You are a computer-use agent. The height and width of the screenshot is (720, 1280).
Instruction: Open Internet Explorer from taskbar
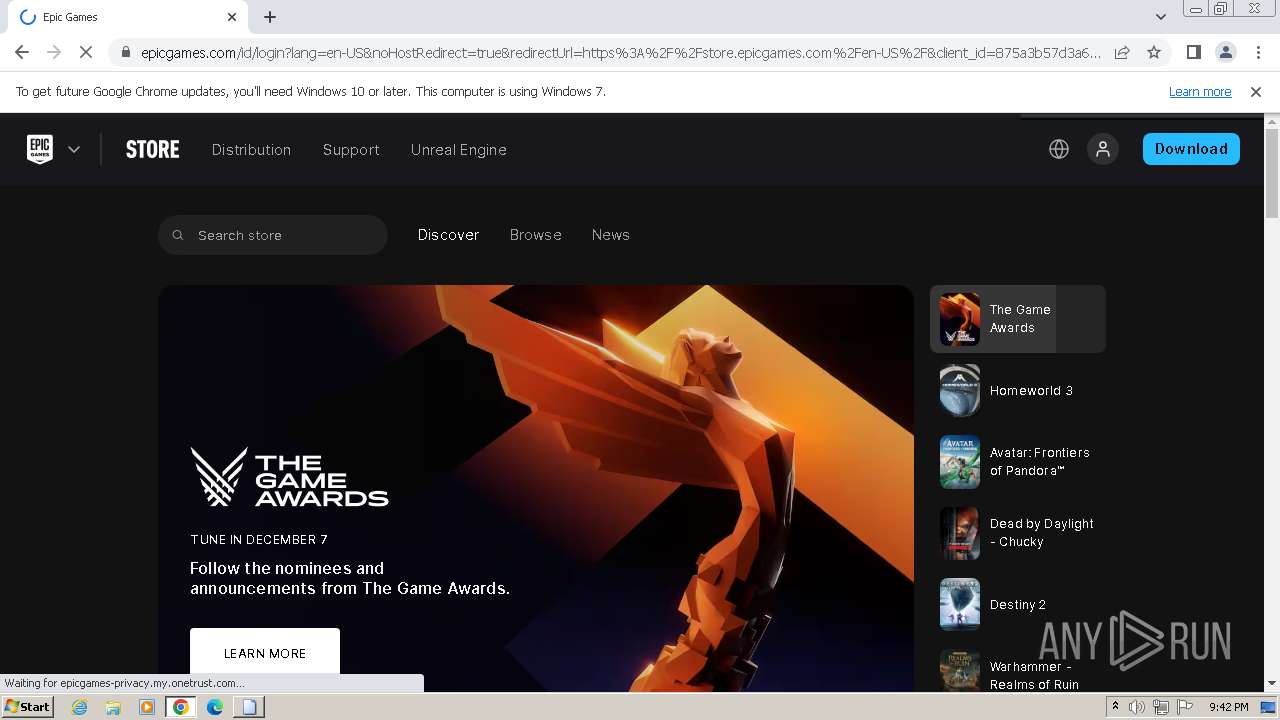tap(80, 707)
